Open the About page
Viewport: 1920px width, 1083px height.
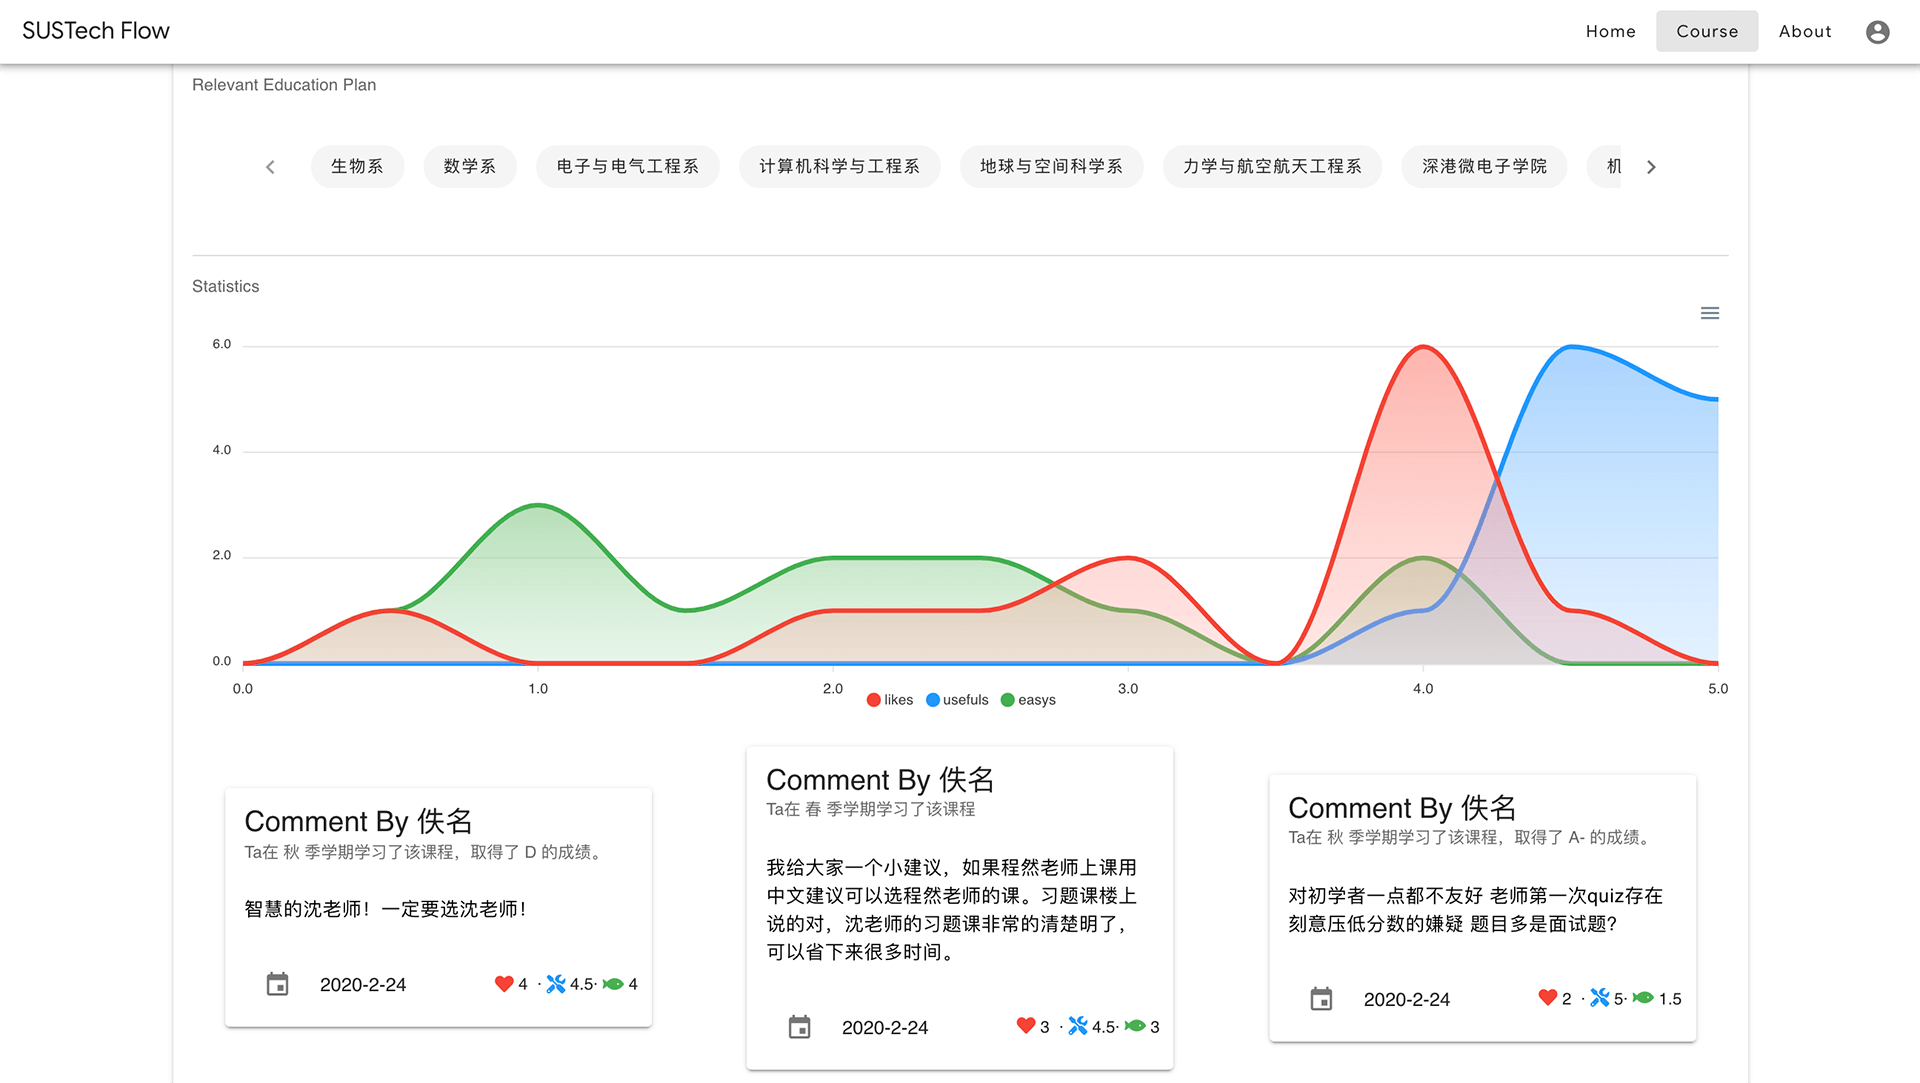point(1804,31)
